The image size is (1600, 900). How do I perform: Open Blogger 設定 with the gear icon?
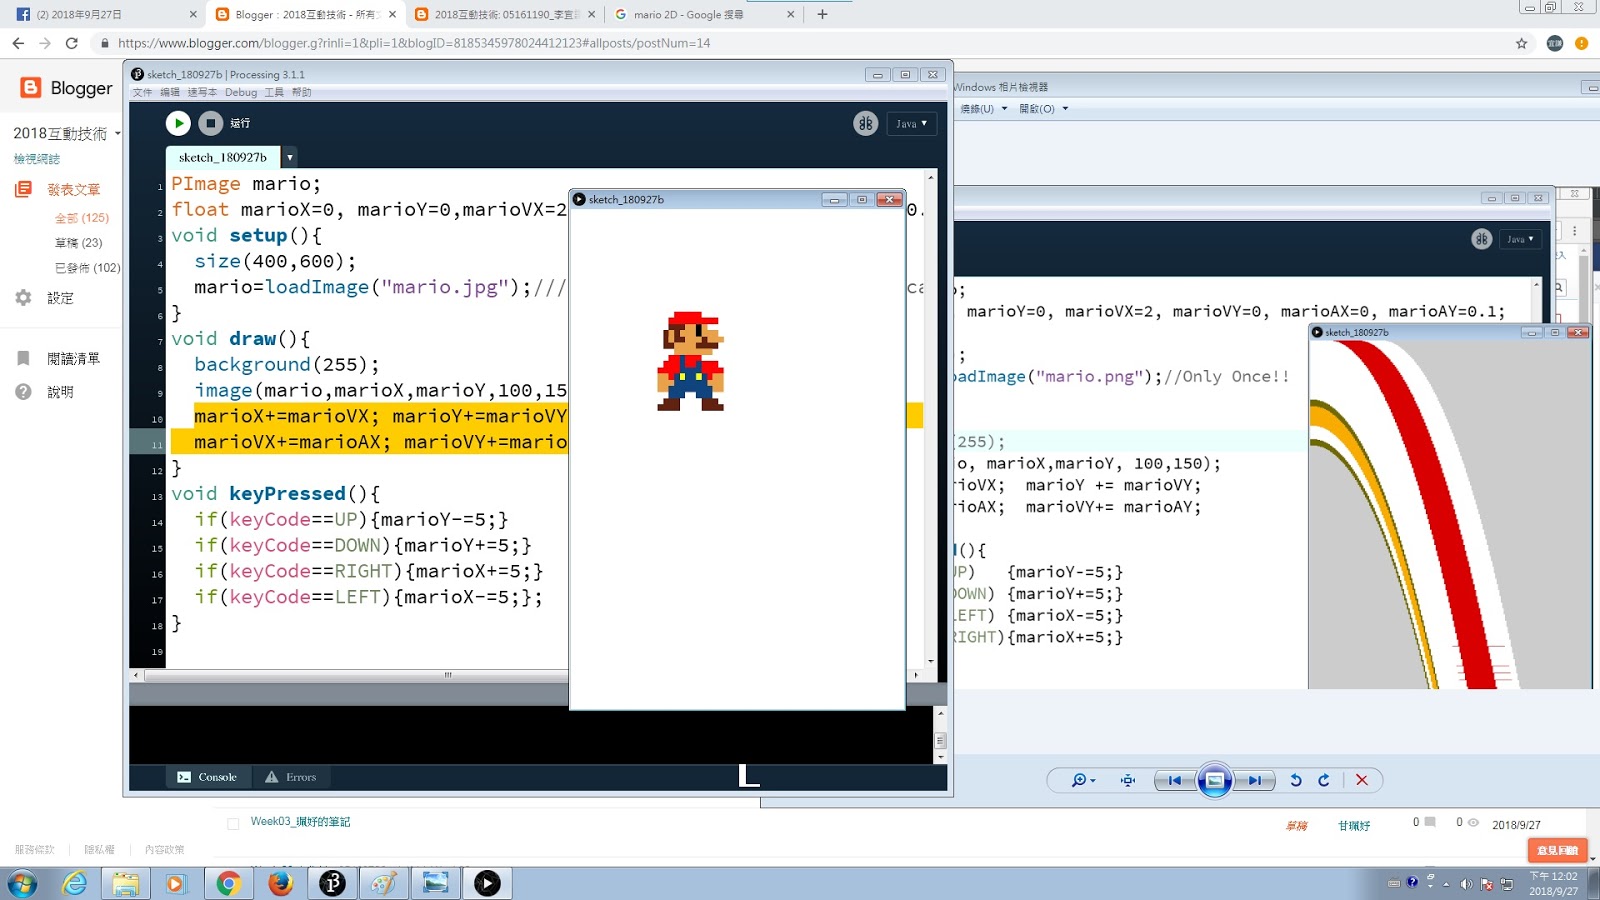[x=23, y=298]
